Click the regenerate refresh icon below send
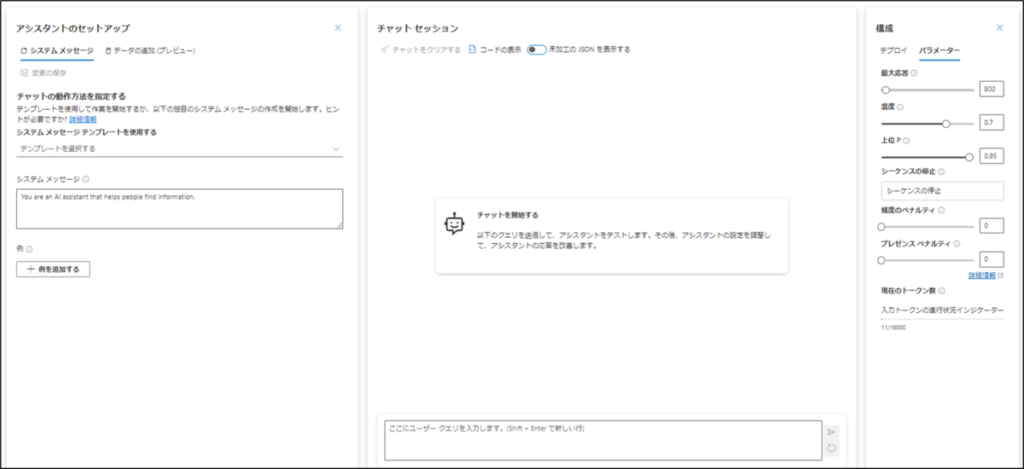The image size is (1024, 469). 831,448
